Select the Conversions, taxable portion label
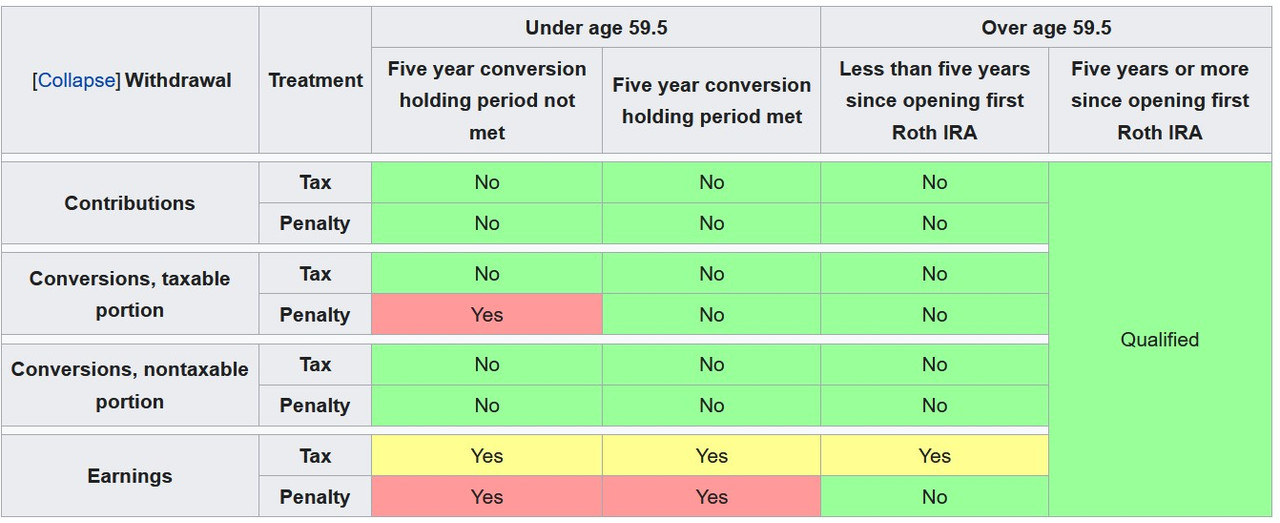 (130, 294)
